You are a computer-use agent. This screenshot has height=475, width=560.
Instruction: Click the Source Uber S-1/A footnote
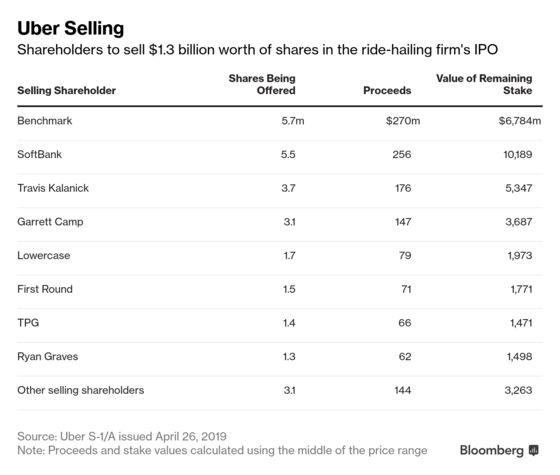click(122, 436)
